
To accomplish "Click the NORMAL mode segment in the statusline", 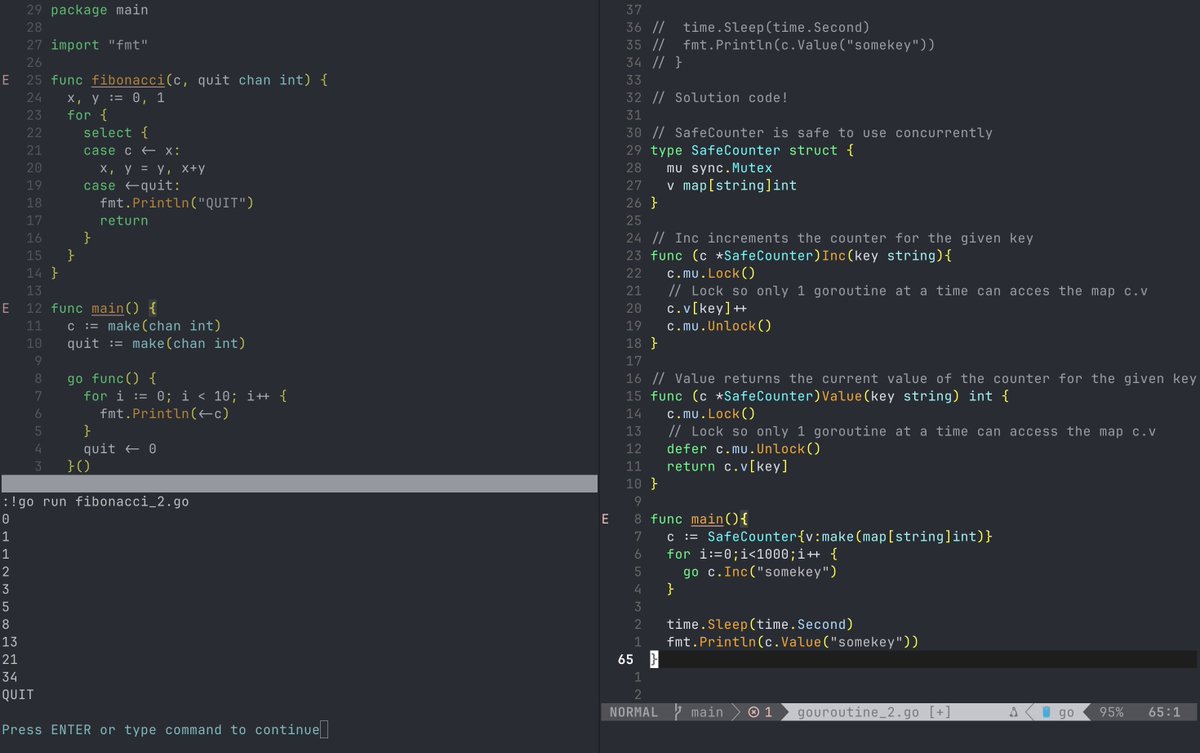I will click(x=633, y=712).
